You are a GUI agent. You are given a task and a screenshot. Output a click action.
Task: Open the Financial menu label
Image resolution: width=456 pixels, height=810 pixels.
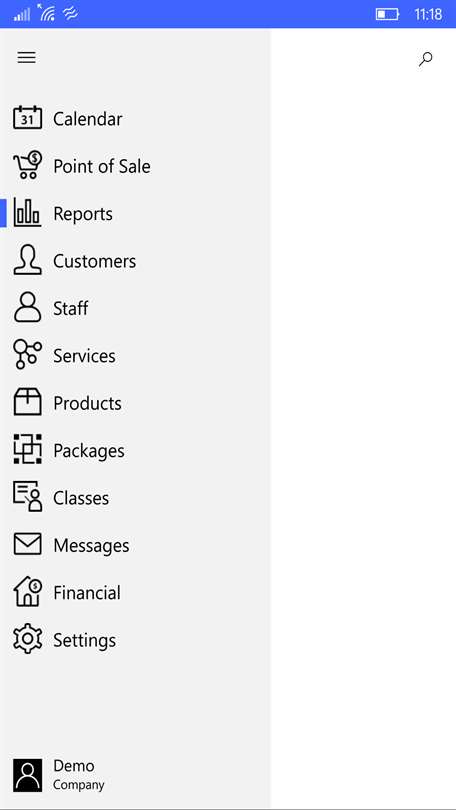pyautogui.click(x=87, y=593)
